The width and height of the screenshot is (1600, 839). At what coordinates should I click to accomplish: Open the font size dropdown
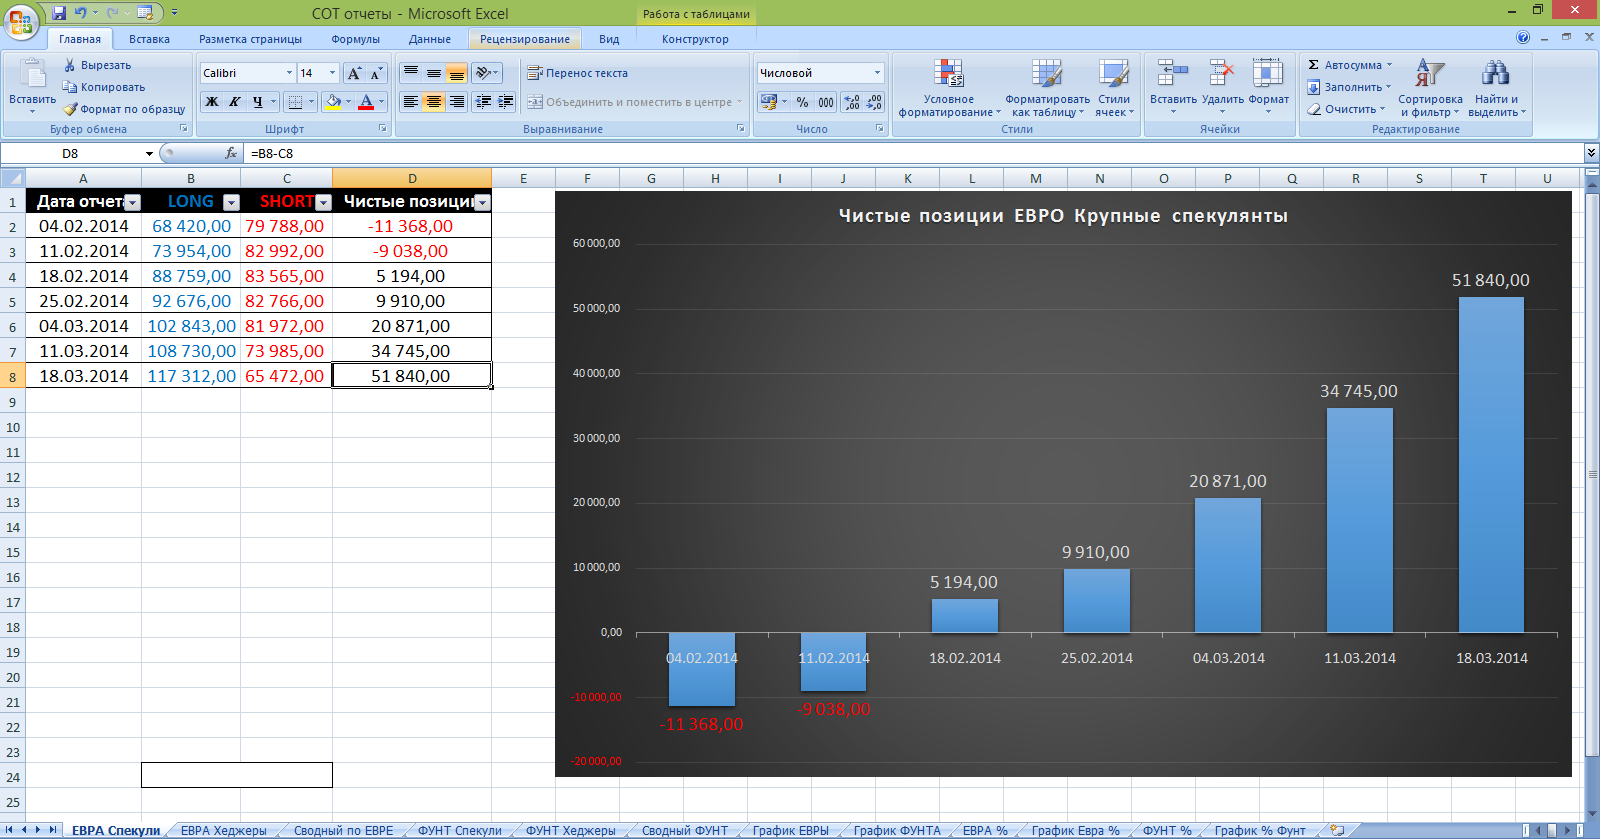click(332, 73)
